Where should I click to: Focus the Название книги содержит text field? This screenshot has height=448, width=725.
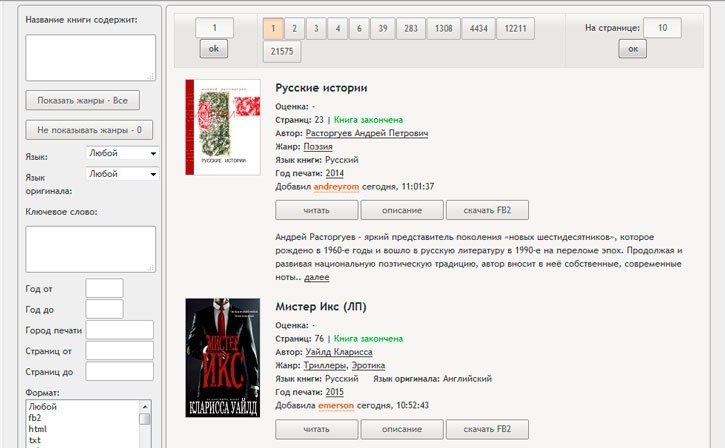pos(90,57)
